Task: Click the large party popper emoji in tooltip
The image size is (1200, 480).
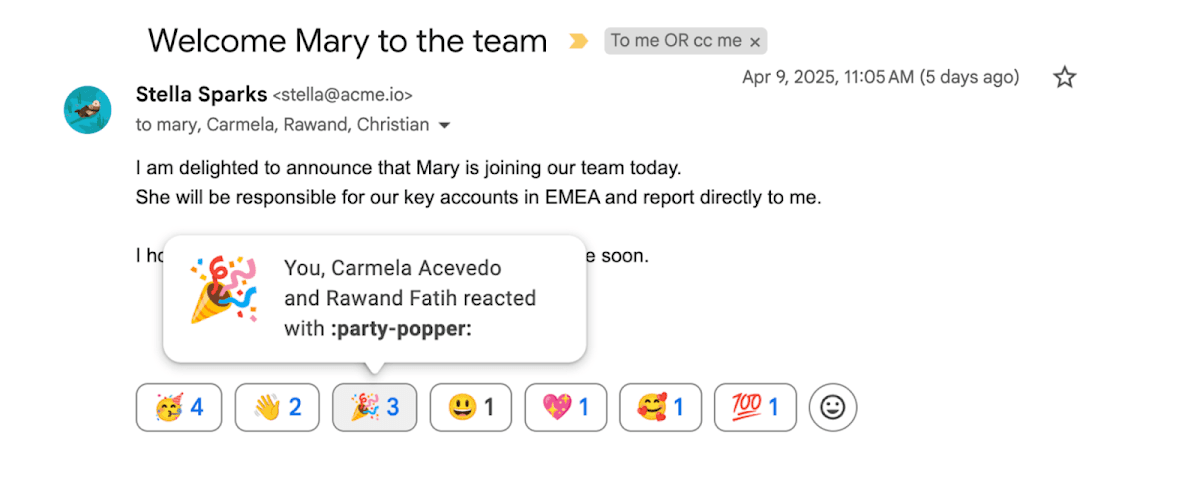Action: [x=224, y=289]
